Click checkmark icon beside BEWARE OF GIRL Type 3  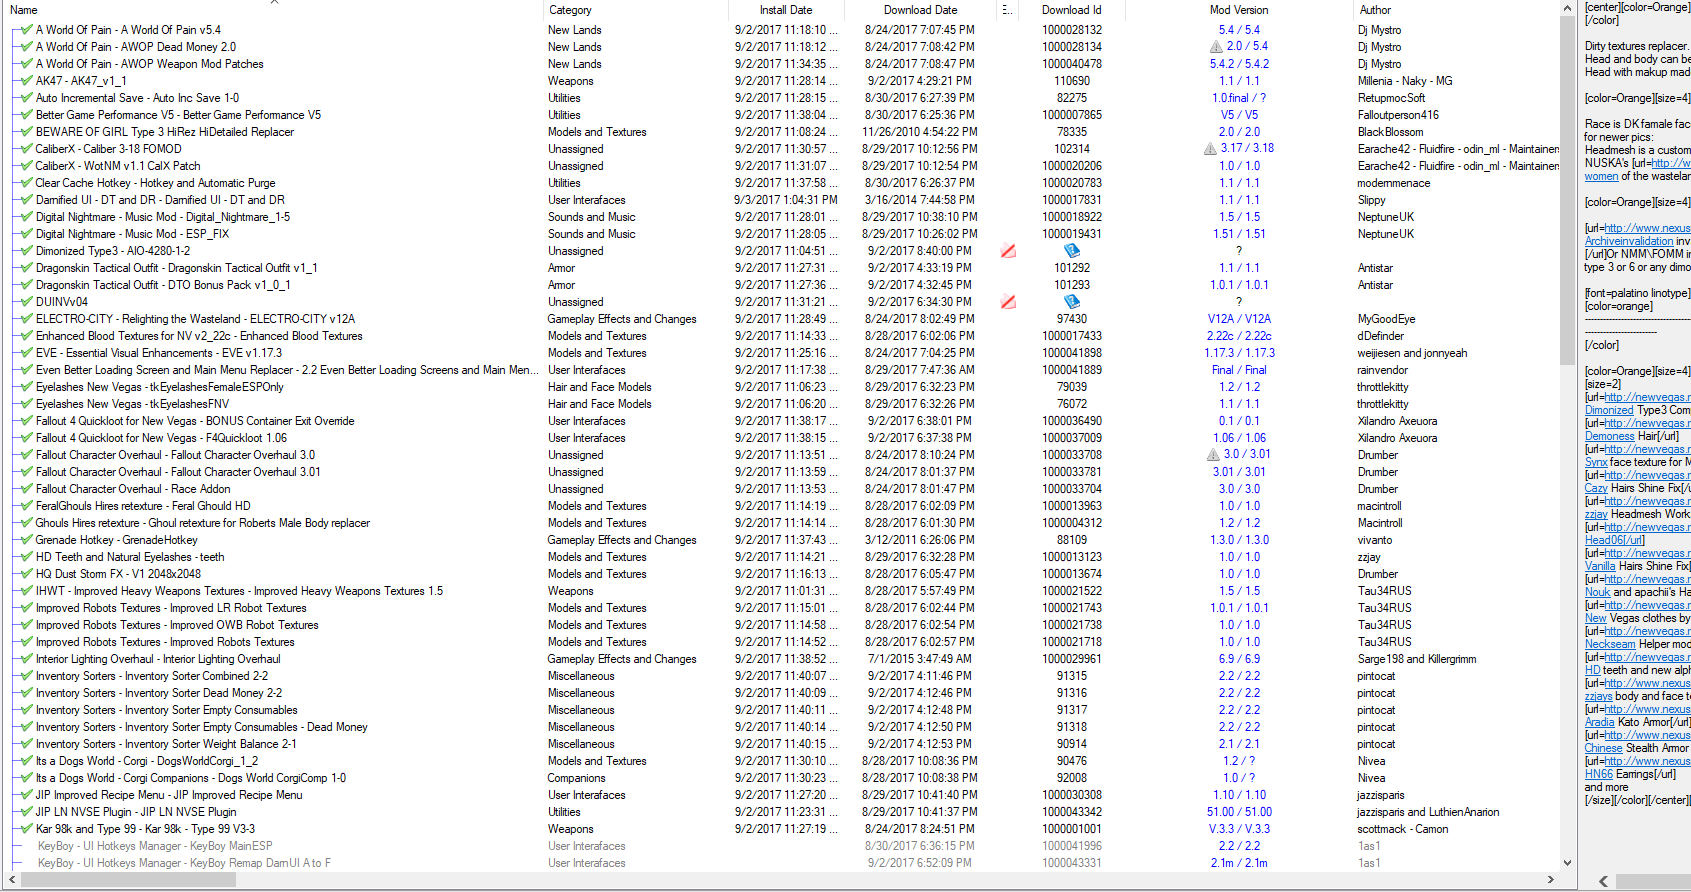click(26, 132)
